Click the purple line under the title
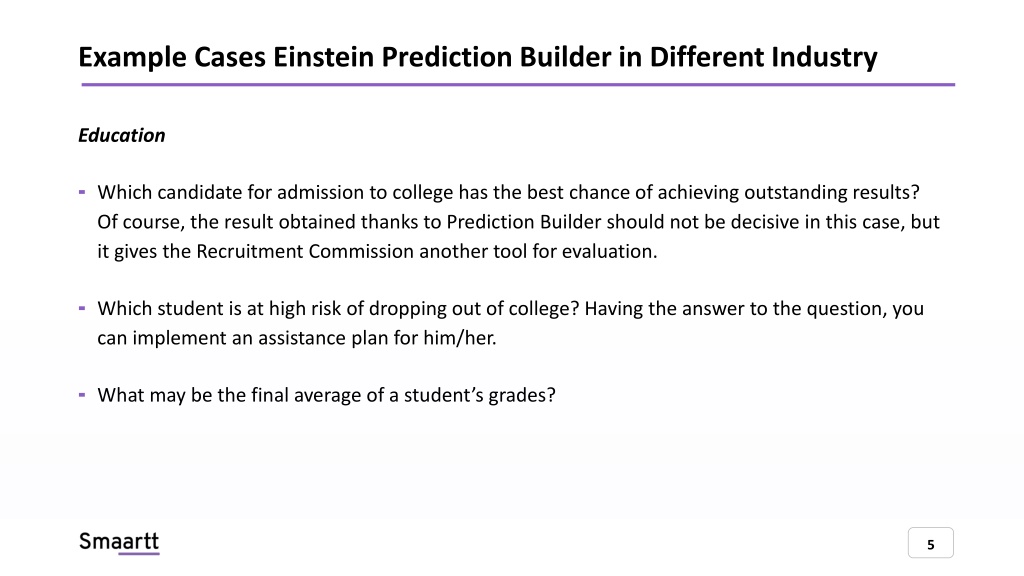 (518, 84)
